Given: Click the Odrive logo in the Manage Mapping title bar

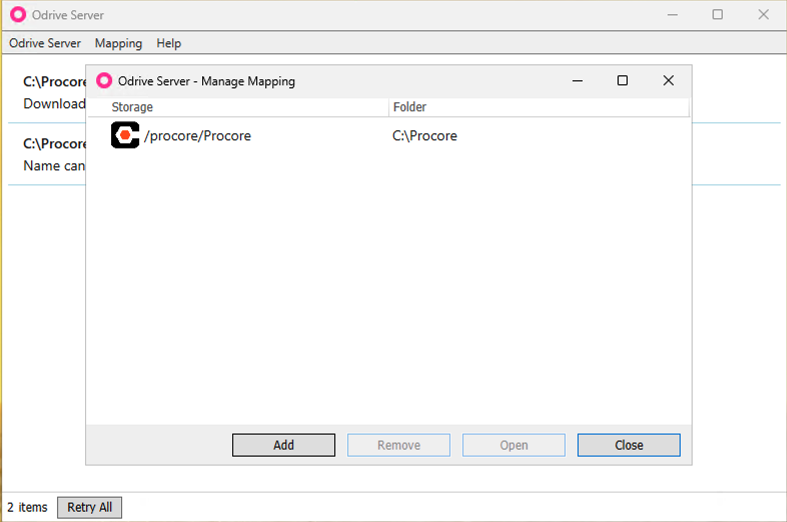Looking at the screenshot, I should coord(104,81).
